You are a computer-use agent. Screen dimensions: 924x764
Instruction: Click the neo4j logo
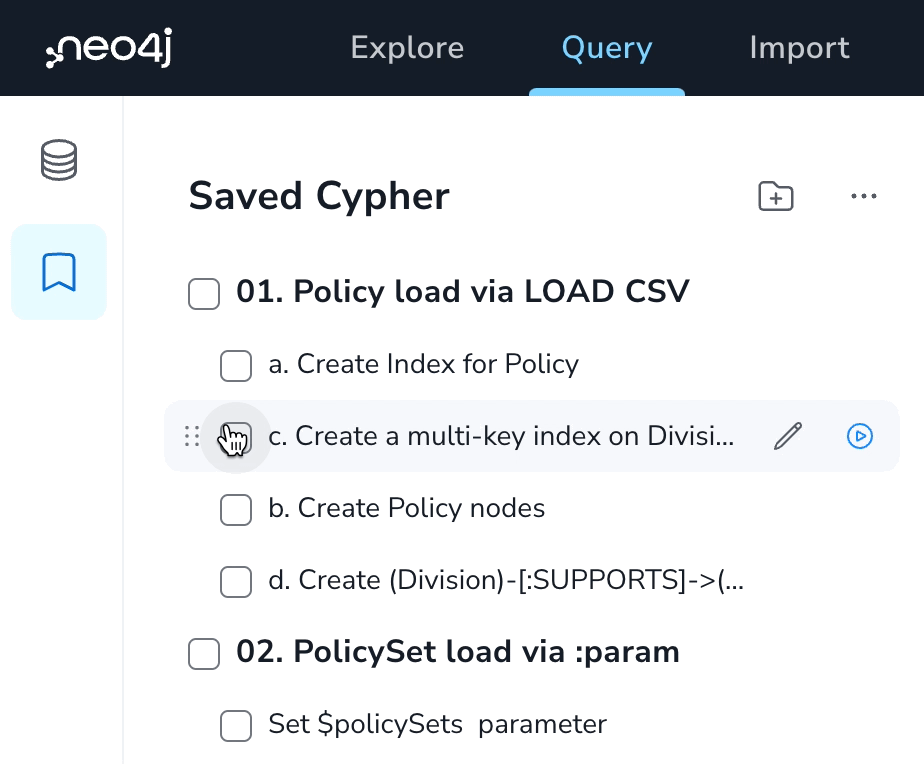(109, 47)
